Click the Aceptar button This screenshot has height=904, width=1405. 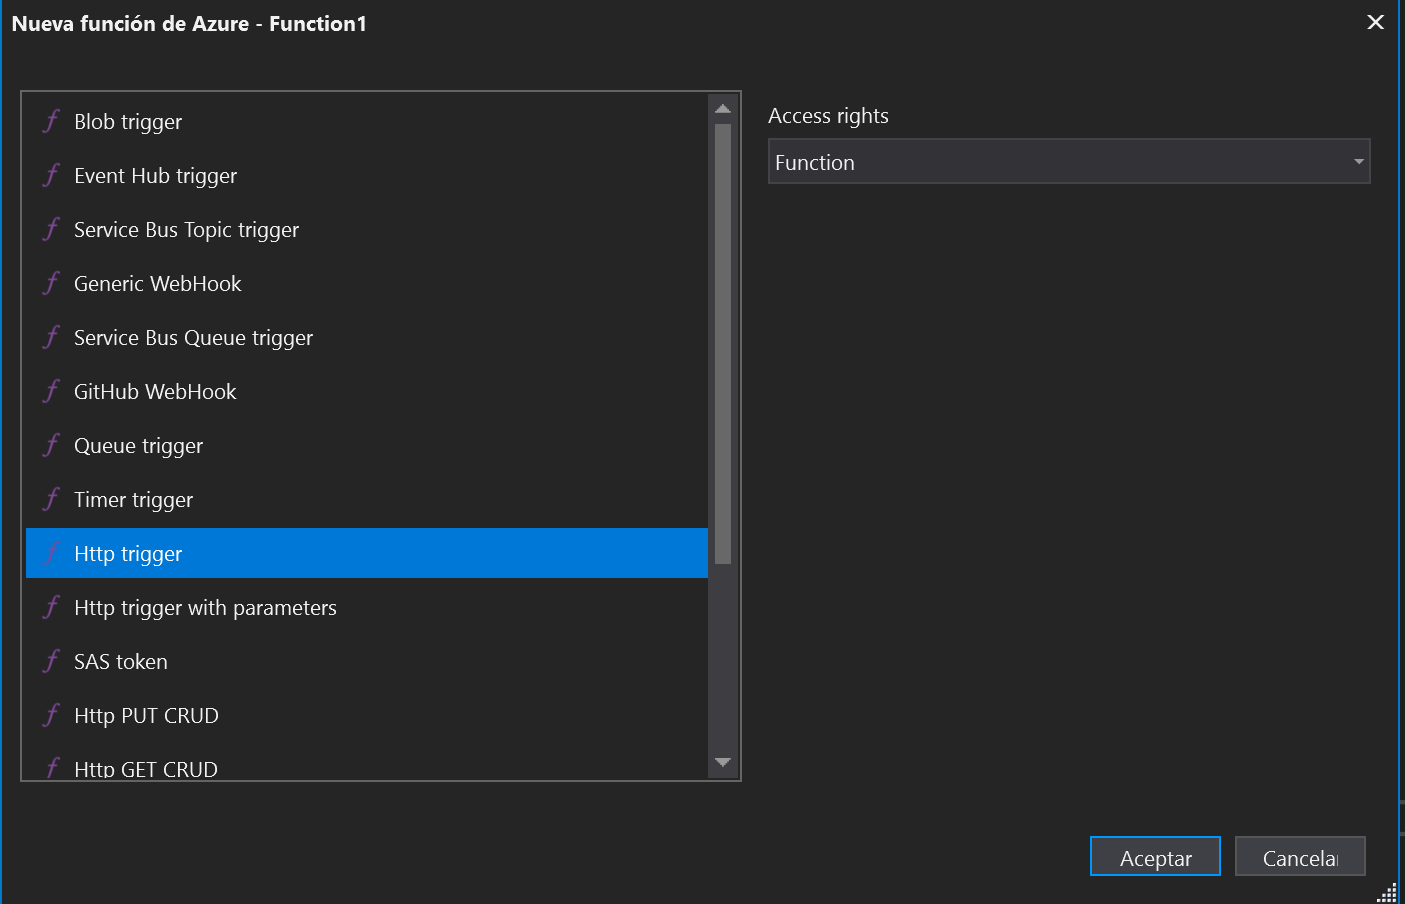pyautogui.click(x=1154, y=857)
